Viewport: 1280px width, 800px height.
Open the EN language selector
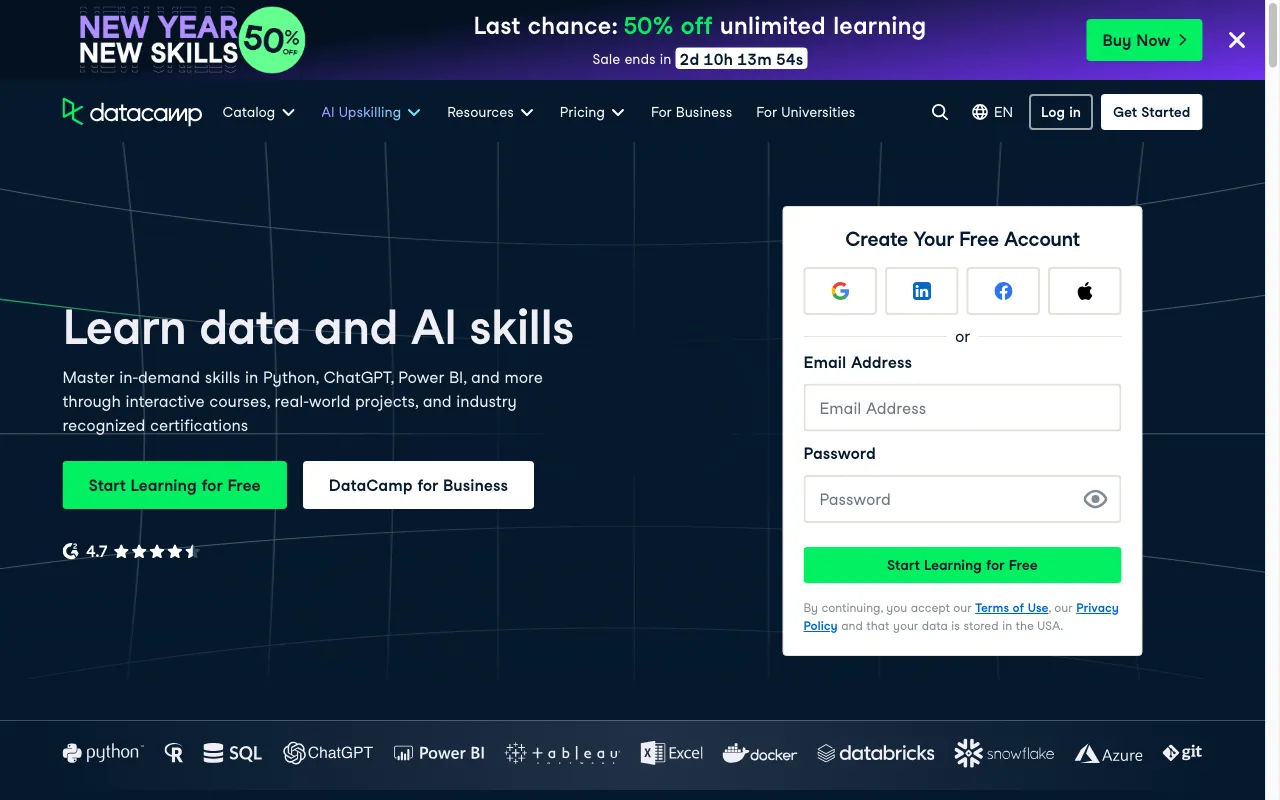(992, 112)
